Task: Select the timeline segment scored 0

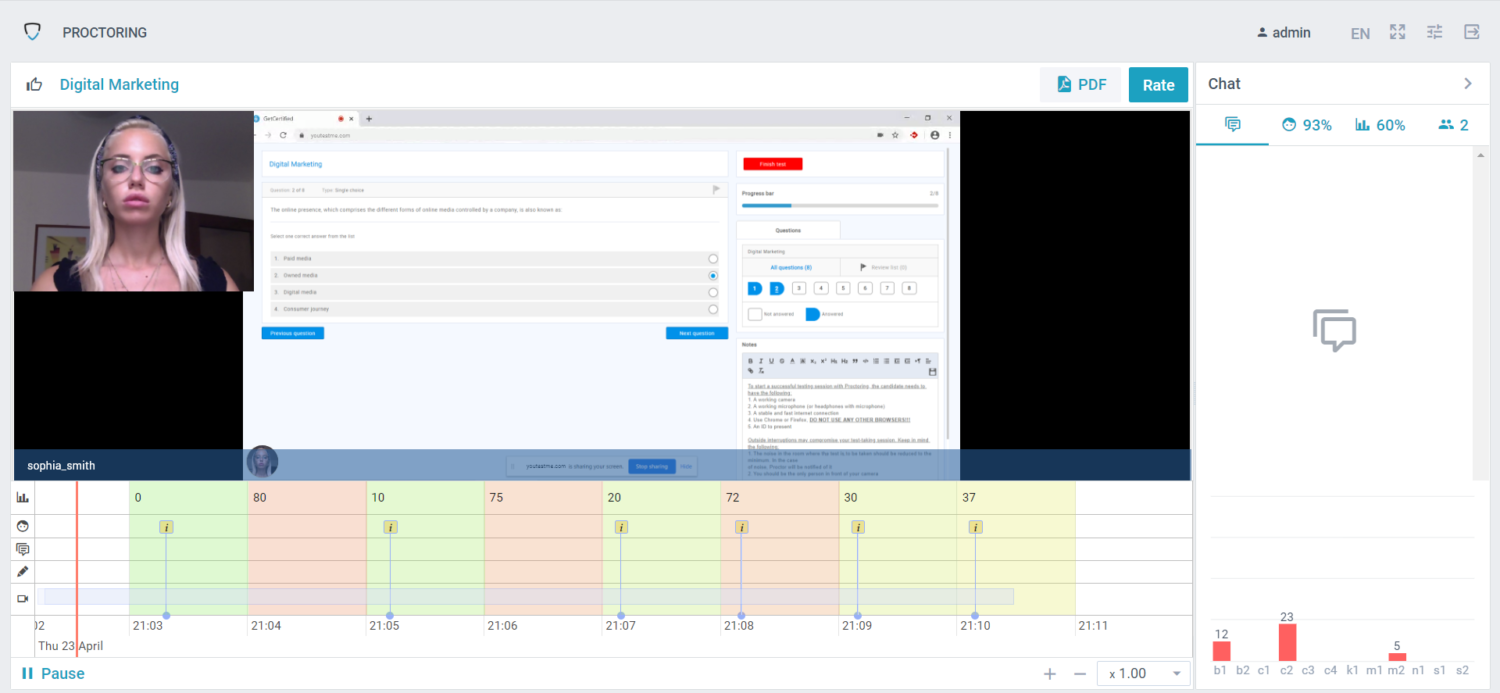Action: point(188,548)
